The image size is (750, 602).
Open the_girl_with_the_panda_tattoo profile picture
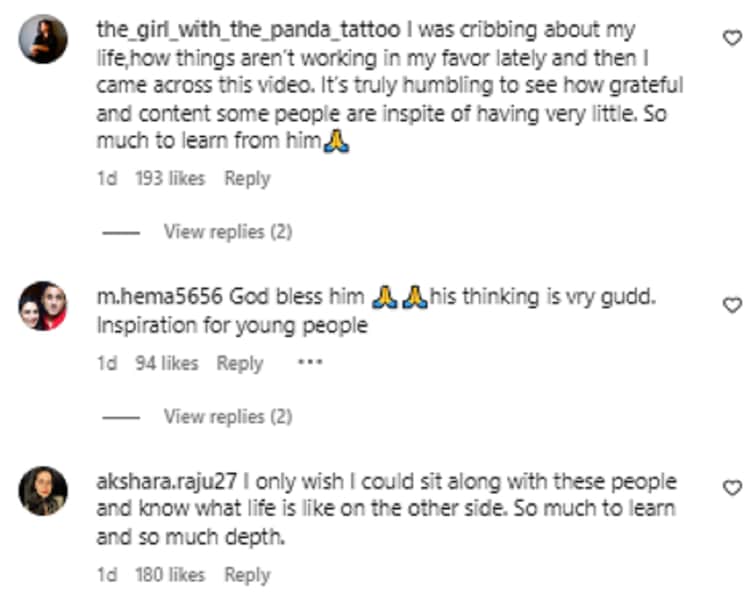pos(43,39)
